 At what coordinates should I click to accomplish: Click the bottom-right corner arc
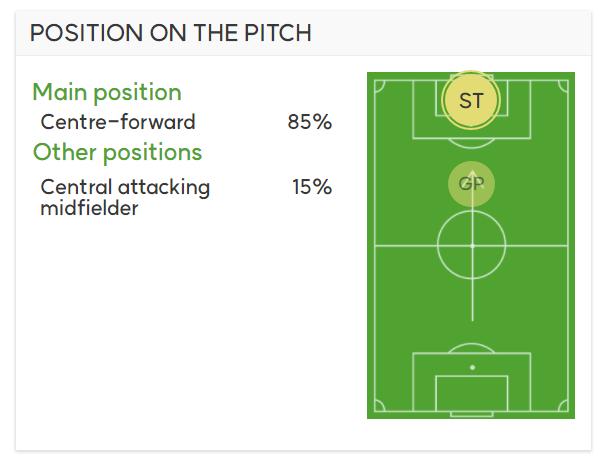563,406
